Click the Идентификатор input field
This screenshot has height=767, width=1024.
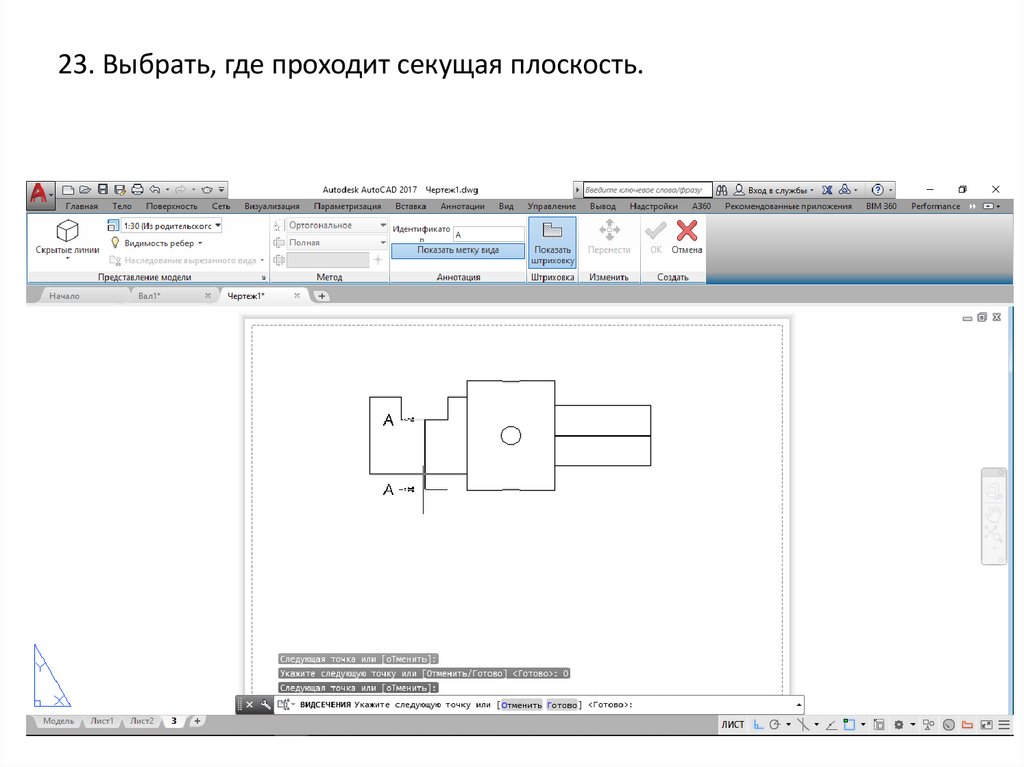pos(488,234)
